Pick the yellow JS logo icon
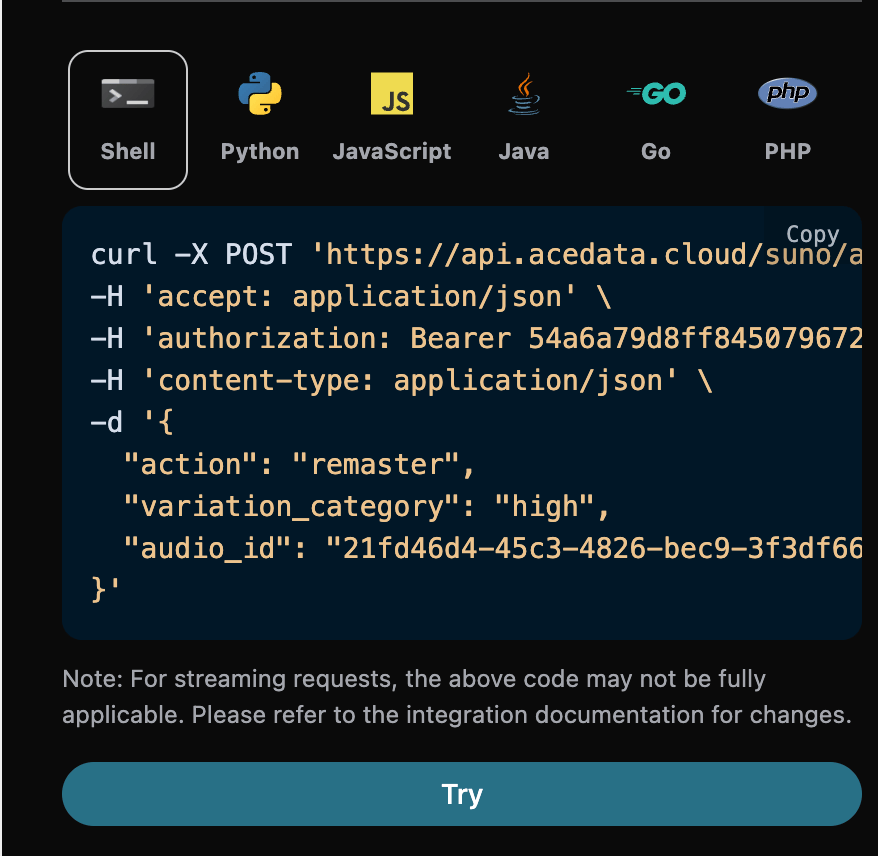Viewport: 878px width, 856px height. pyautogui.click(x=392, y=94)
